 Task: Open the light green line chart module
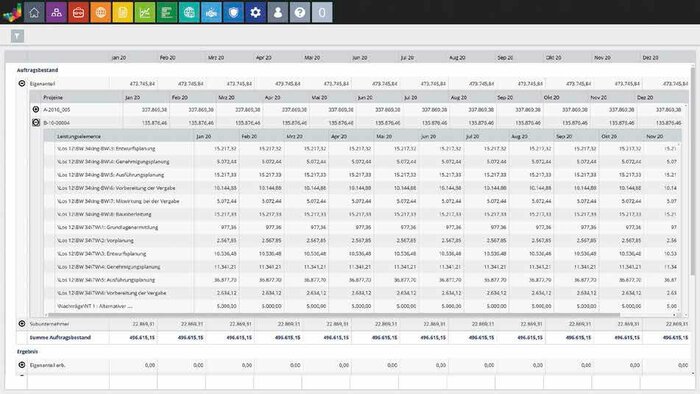click(x=145, y=12)
